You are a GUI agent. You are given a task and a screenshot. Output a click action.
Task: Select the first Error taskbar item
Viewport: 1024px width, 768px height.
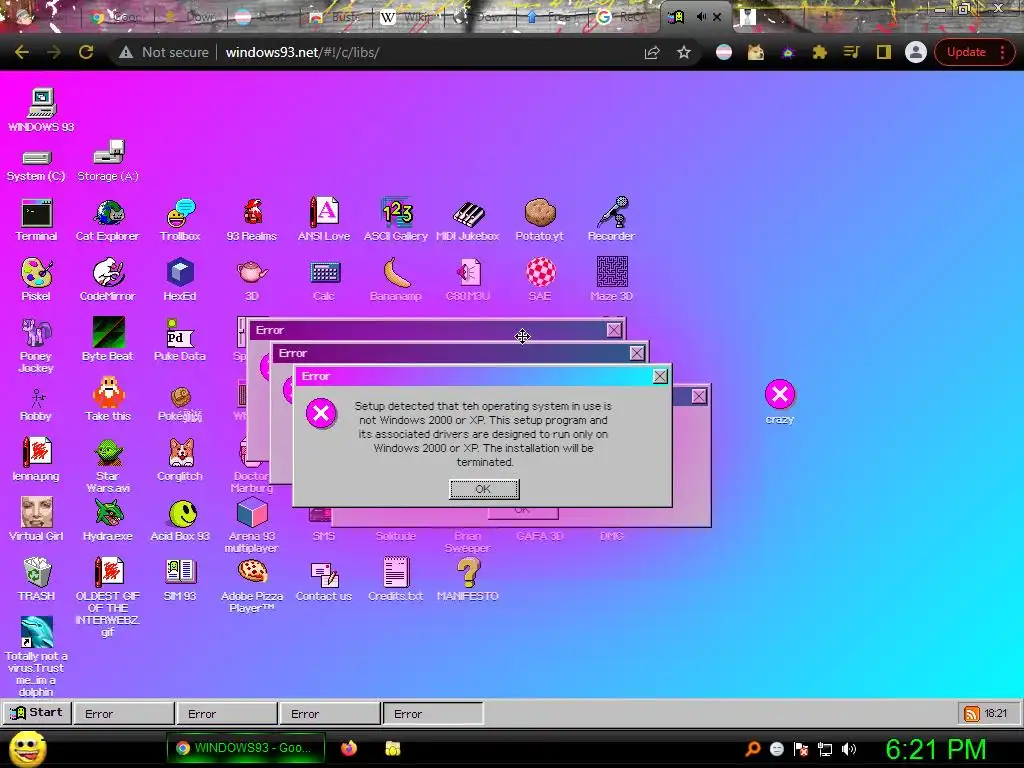124,714
